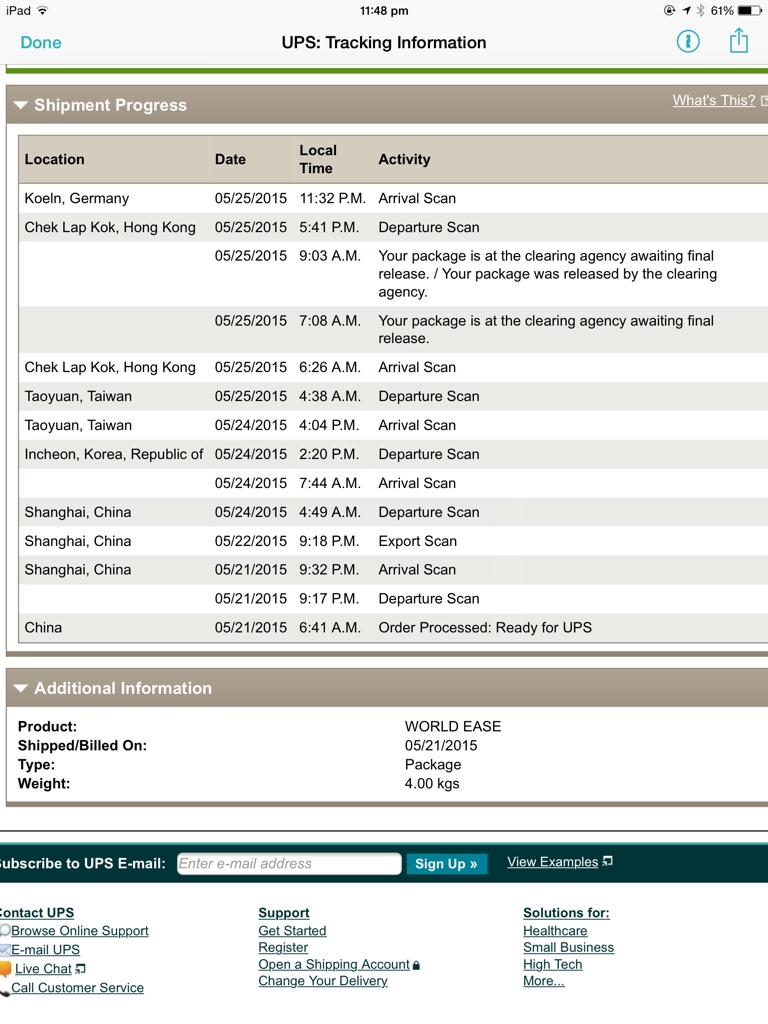768x1024 pixels.
Task: Select the 6:26 A.M. Arrival Scan text
Action: coord(417,367)
